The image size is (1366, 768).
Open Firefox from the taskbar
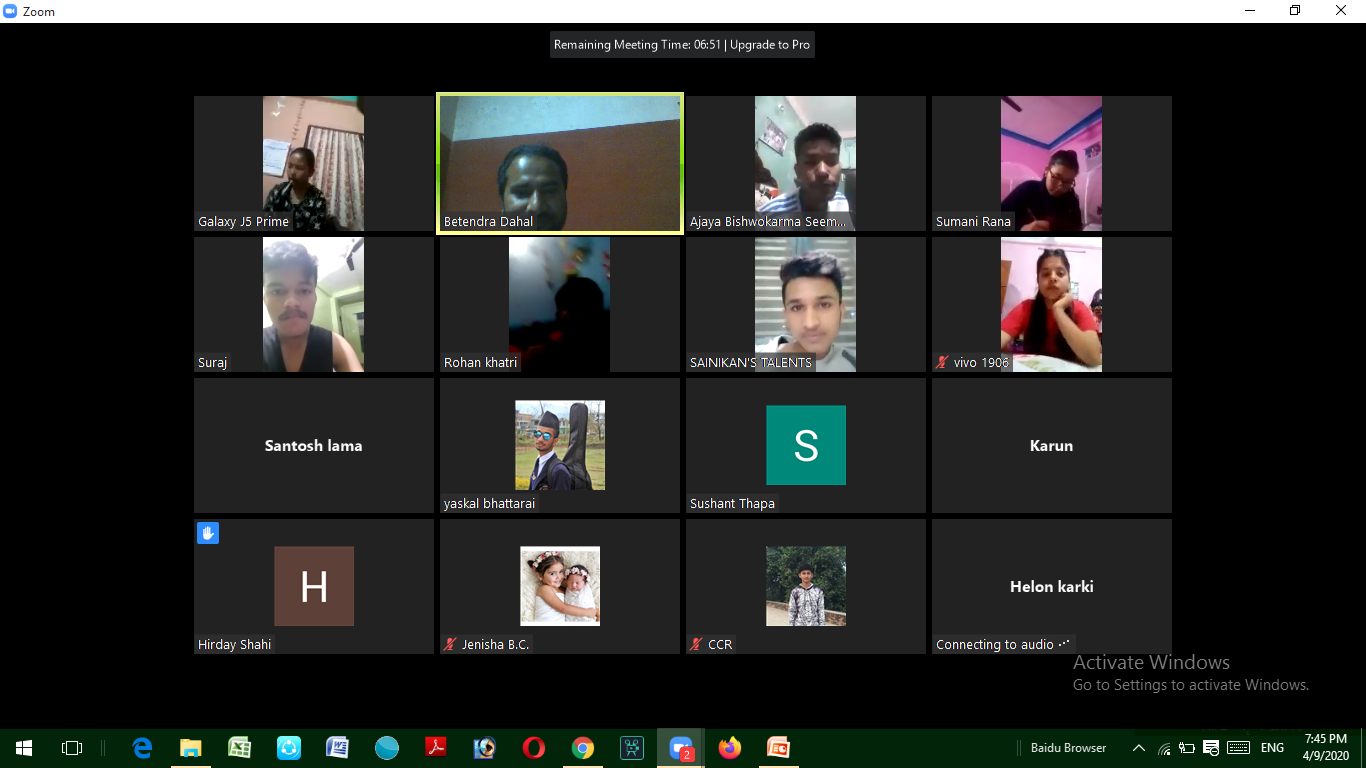point(730,748)
